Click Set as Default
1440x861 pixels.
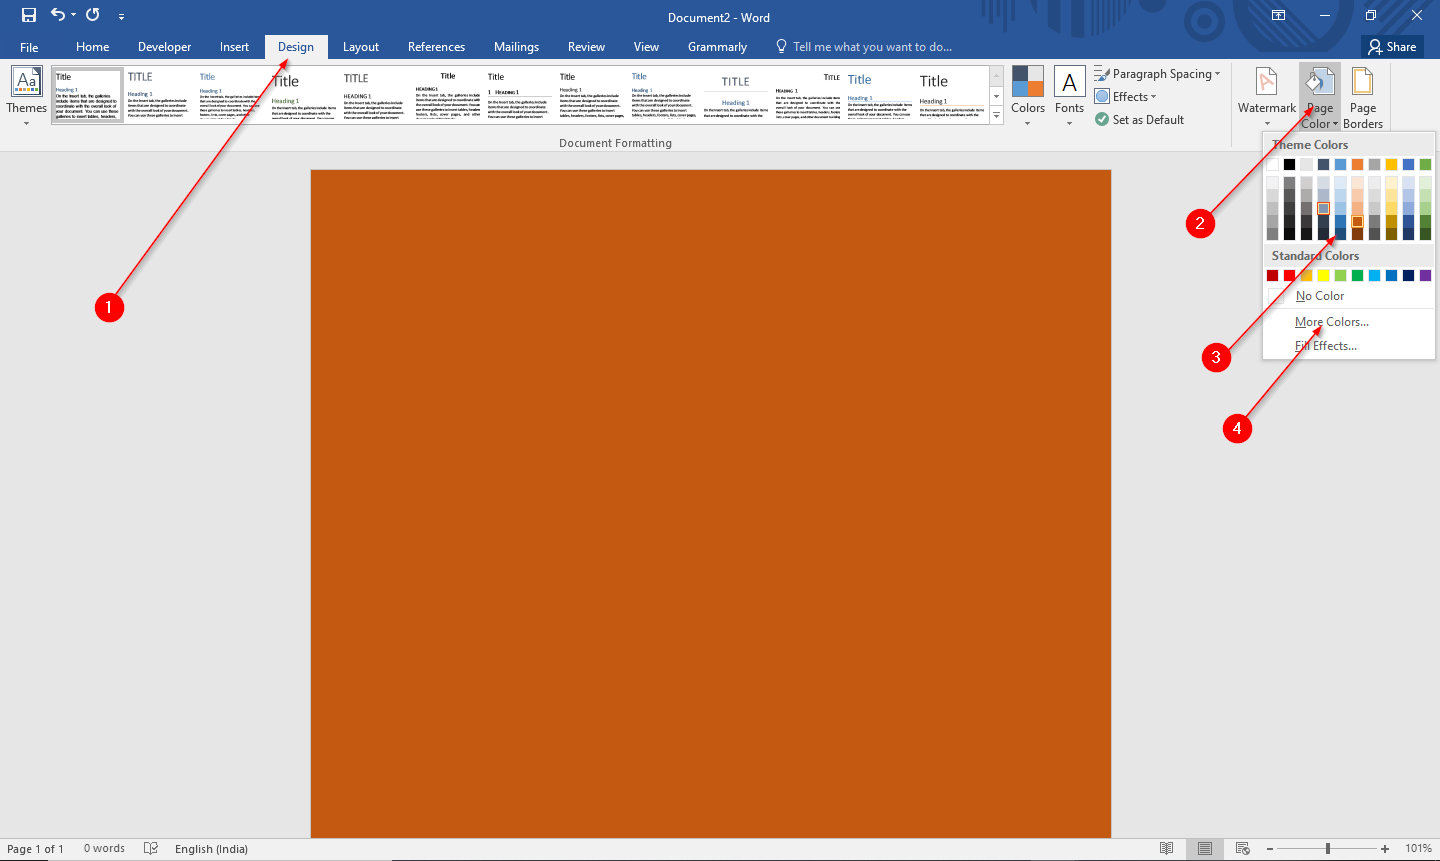1139,120
